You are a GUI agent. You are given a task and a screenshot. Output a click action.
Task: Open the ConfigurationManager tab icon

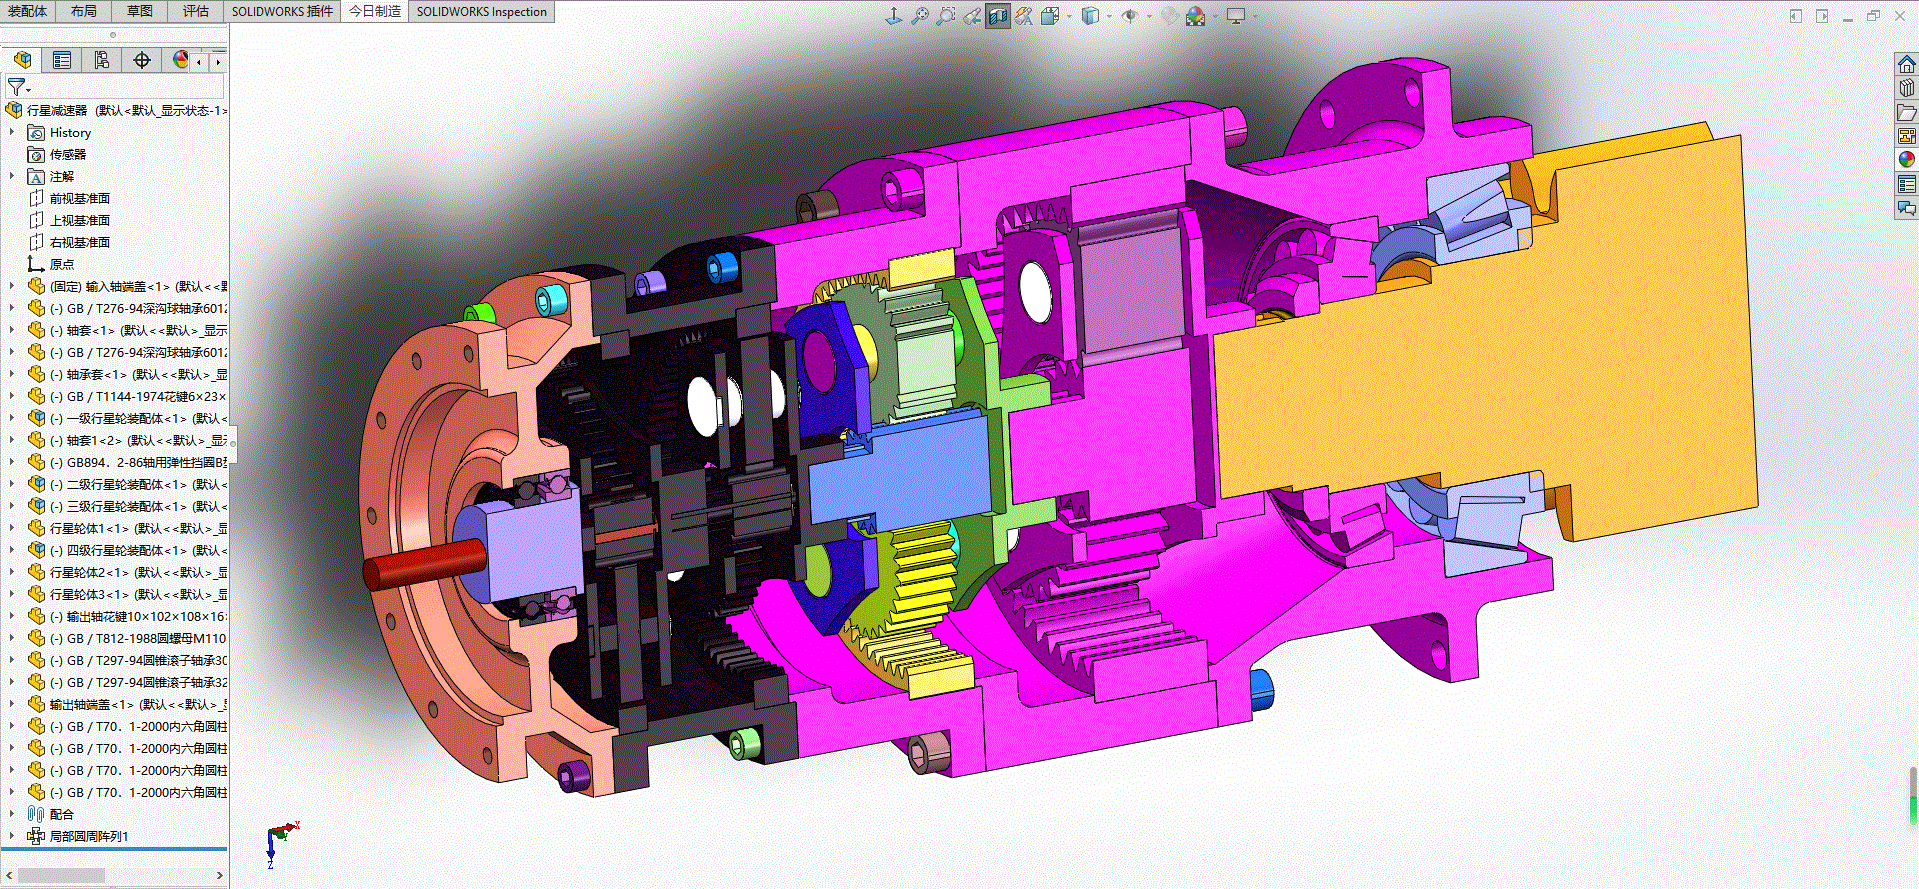point(102,60)
